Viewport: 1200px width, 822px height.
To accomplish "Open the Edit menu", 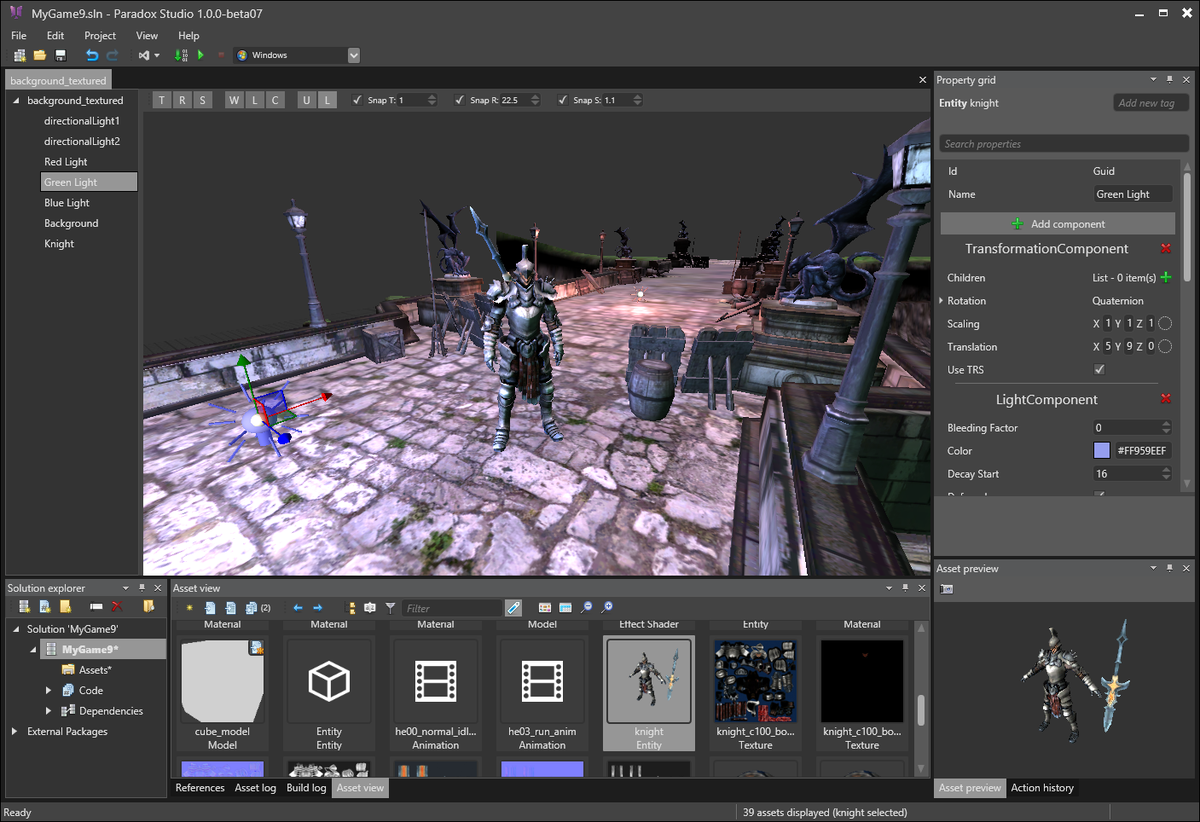I will point(55,35).
